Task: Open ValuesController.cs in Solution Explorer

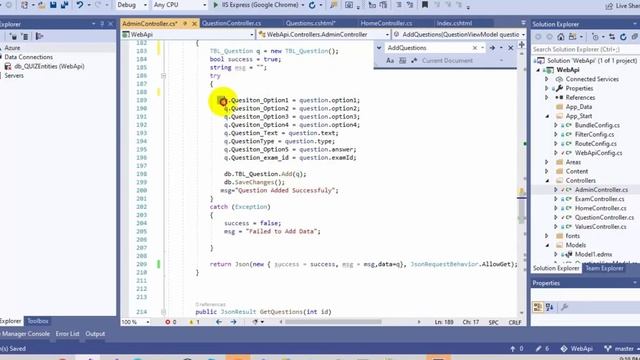Action: click(600, 227)
